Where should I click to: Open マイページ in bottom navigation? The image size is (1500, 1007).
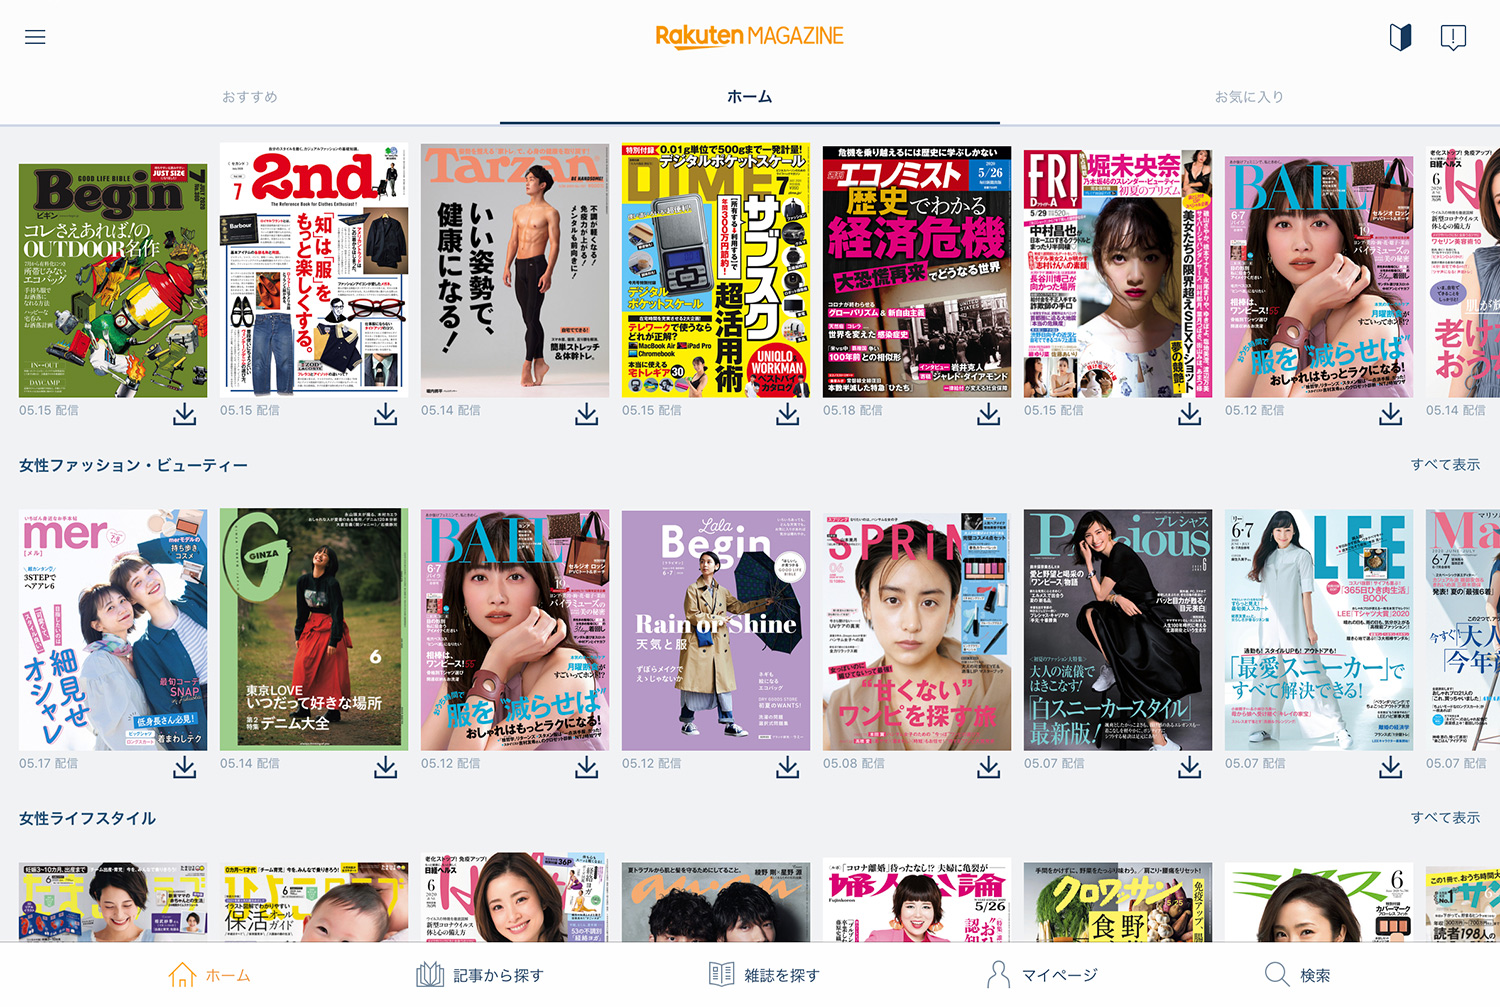coord(1042,975)
